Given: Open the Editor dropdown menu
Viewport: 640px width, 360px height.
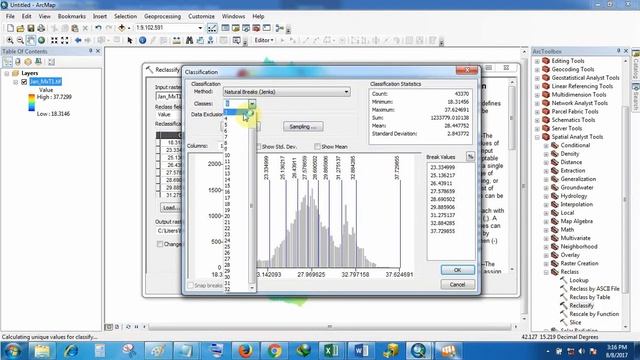Looking at the screenshot, I should 264,40.
